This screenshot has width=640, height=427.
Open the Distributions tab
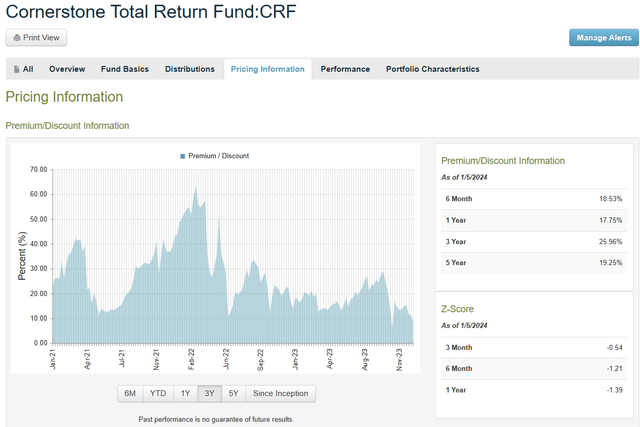click(190, 69)
